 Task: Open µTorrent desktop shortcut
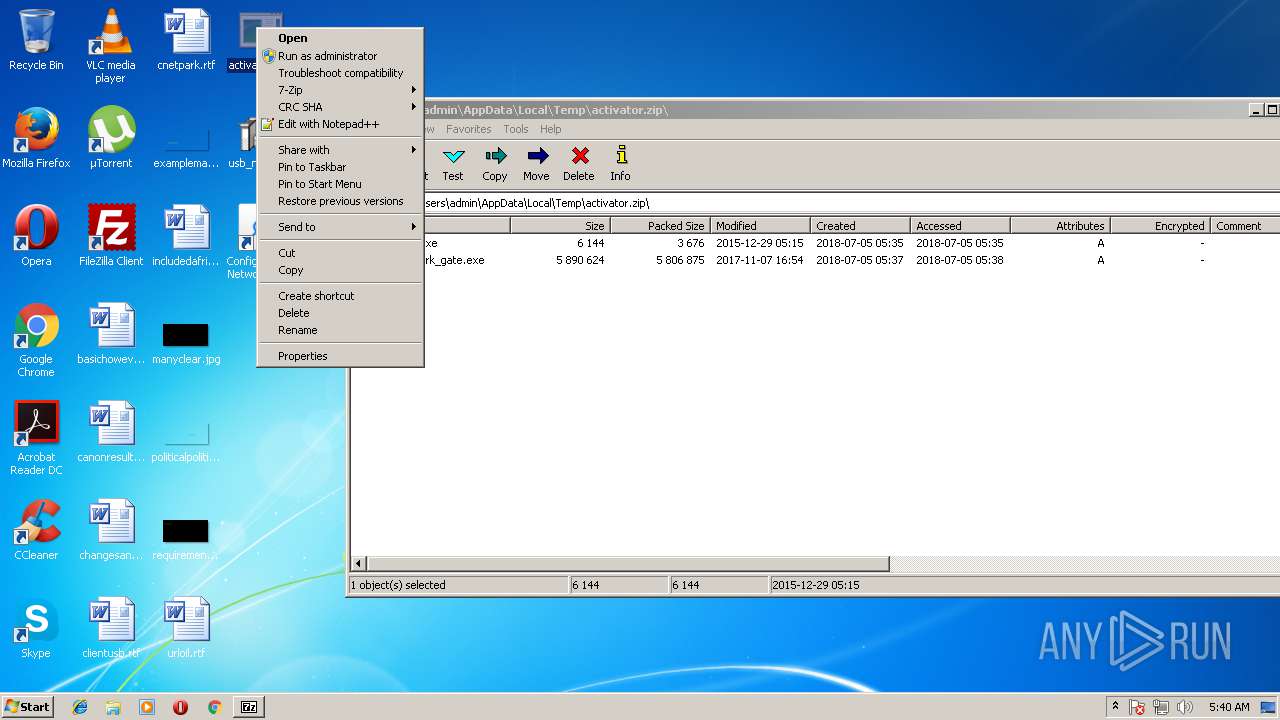[110, 138]
